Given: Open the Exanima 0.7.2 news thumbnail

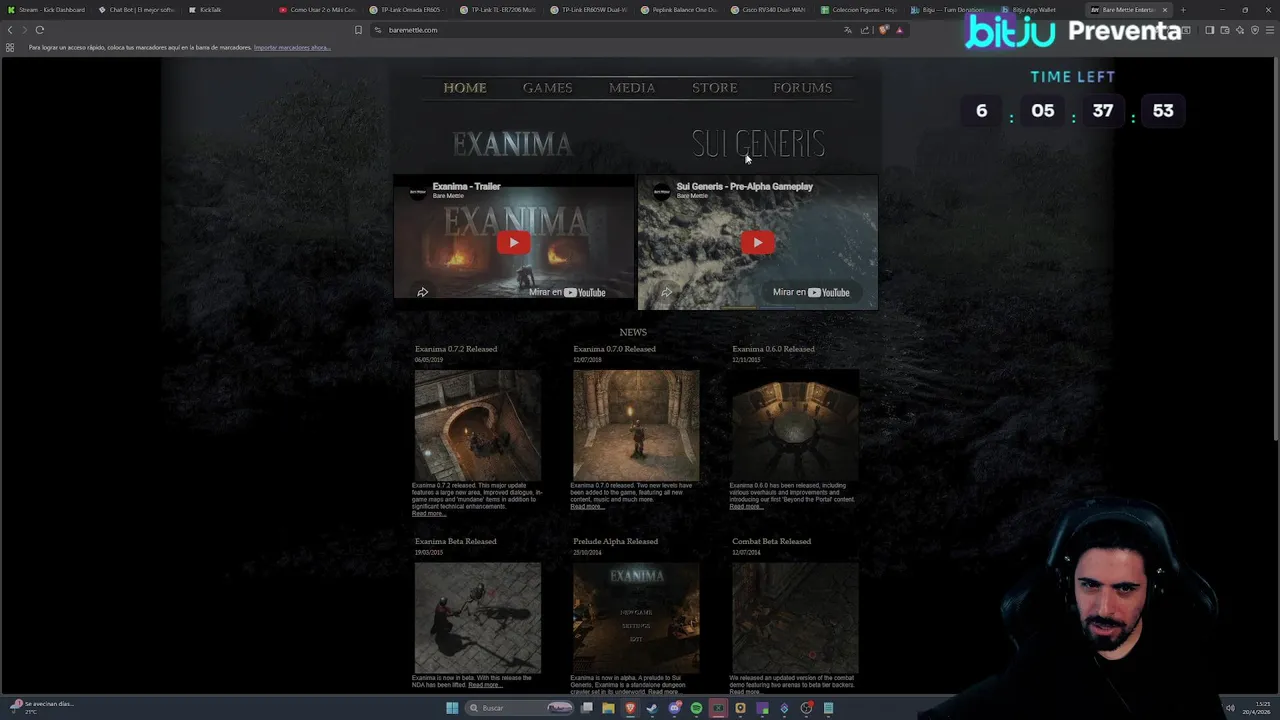Looking at the screenshot, I should click(x=478, y=425).
